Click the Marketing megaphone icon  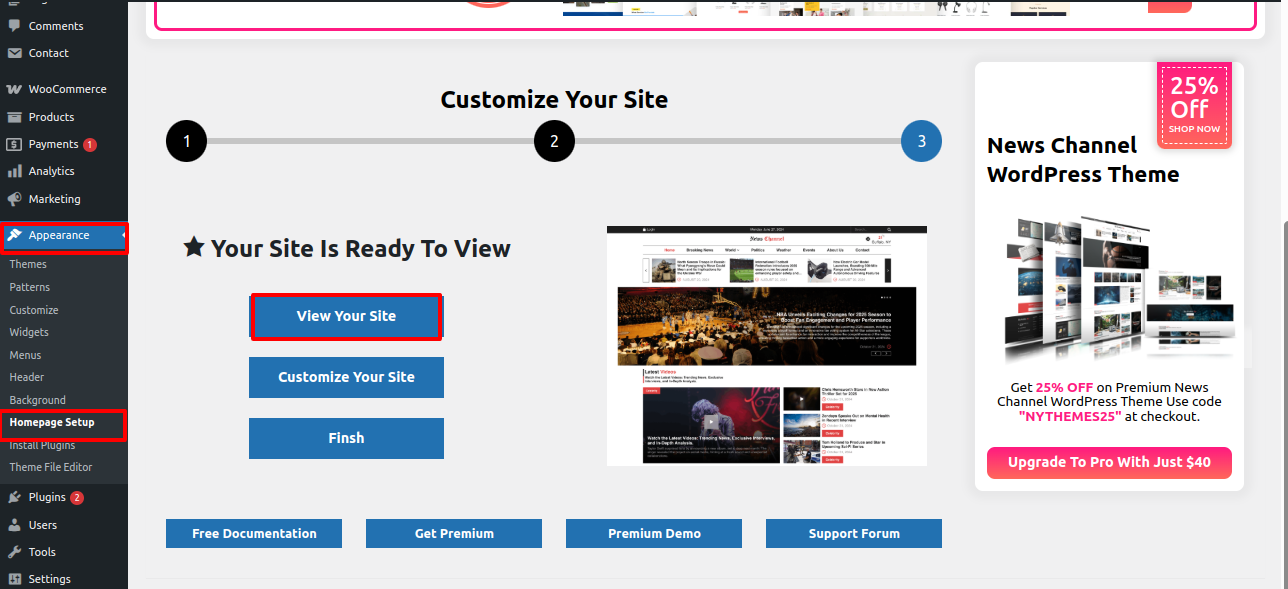click(x=14, y=199)
